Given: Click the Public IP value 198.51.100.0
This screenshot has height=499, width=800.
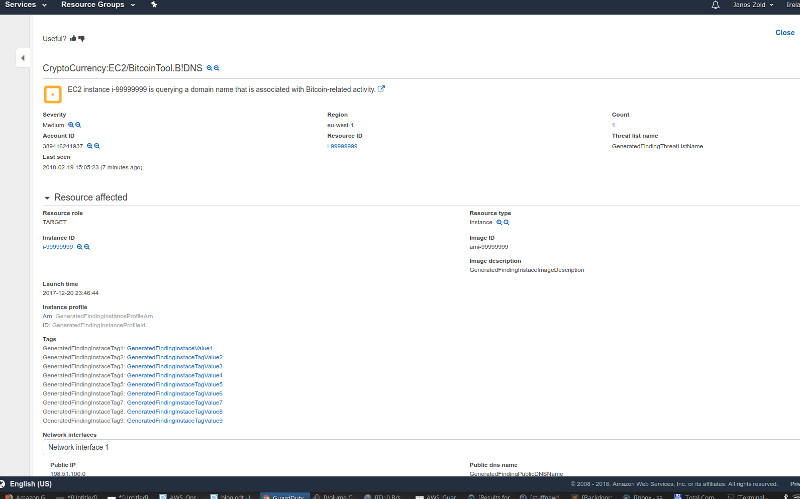Looking at the screenshot, I should (68, 474).
